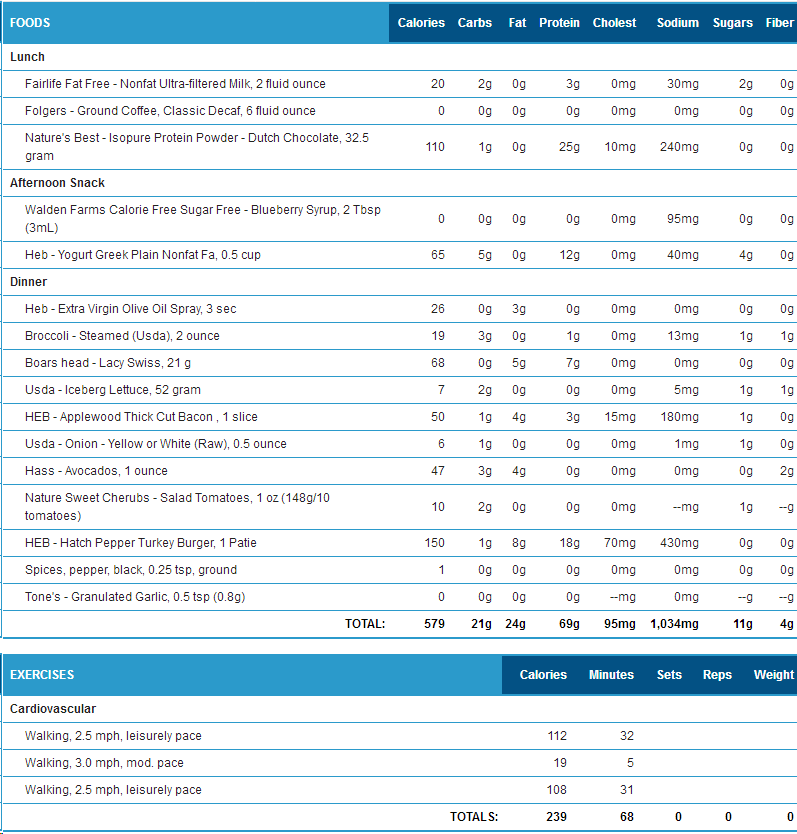Click the 47 calories value for Avocados
This screenshot has height=834, width=797.
[437, 471]
